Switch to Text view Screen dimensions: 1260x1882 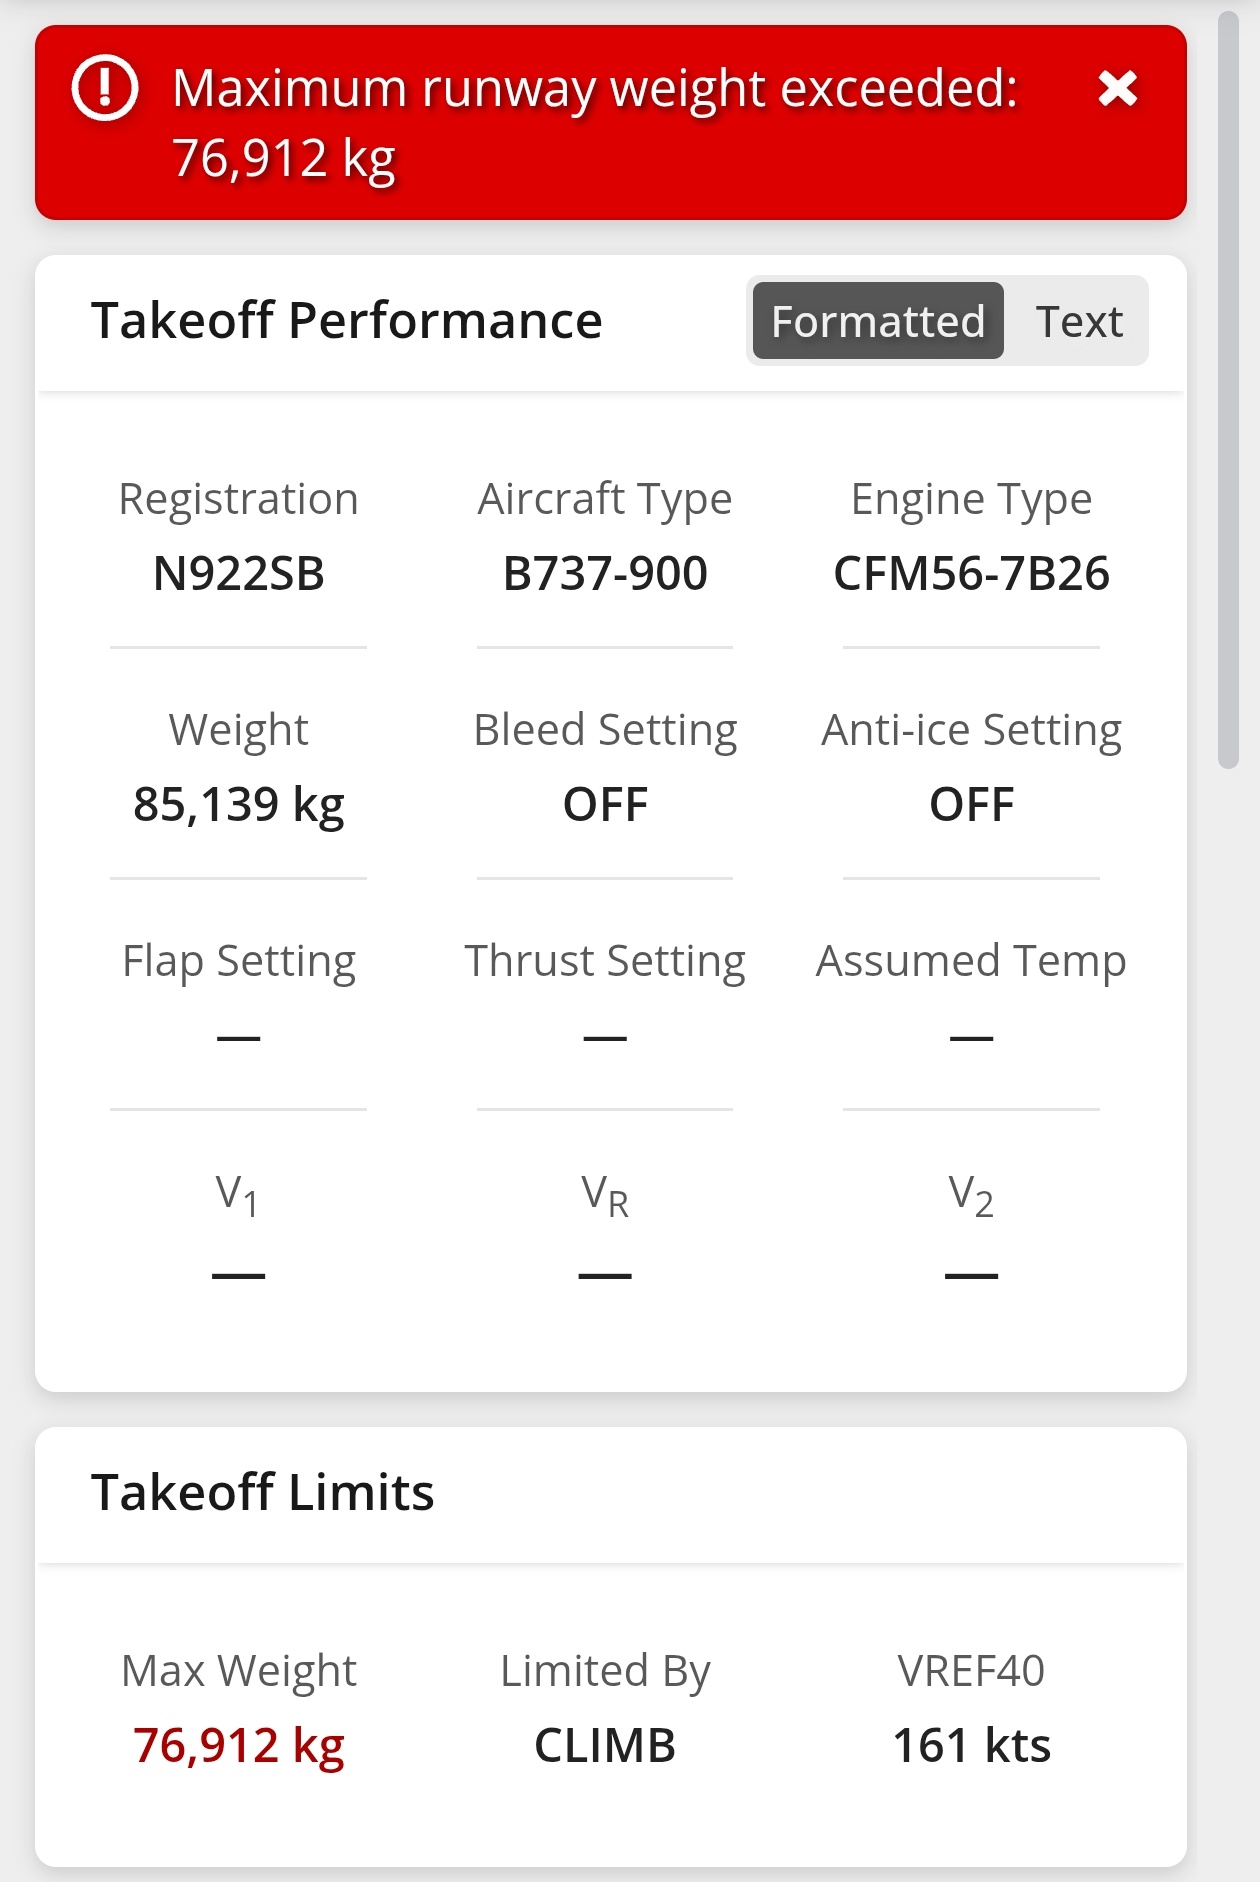tap(1078, 321)
